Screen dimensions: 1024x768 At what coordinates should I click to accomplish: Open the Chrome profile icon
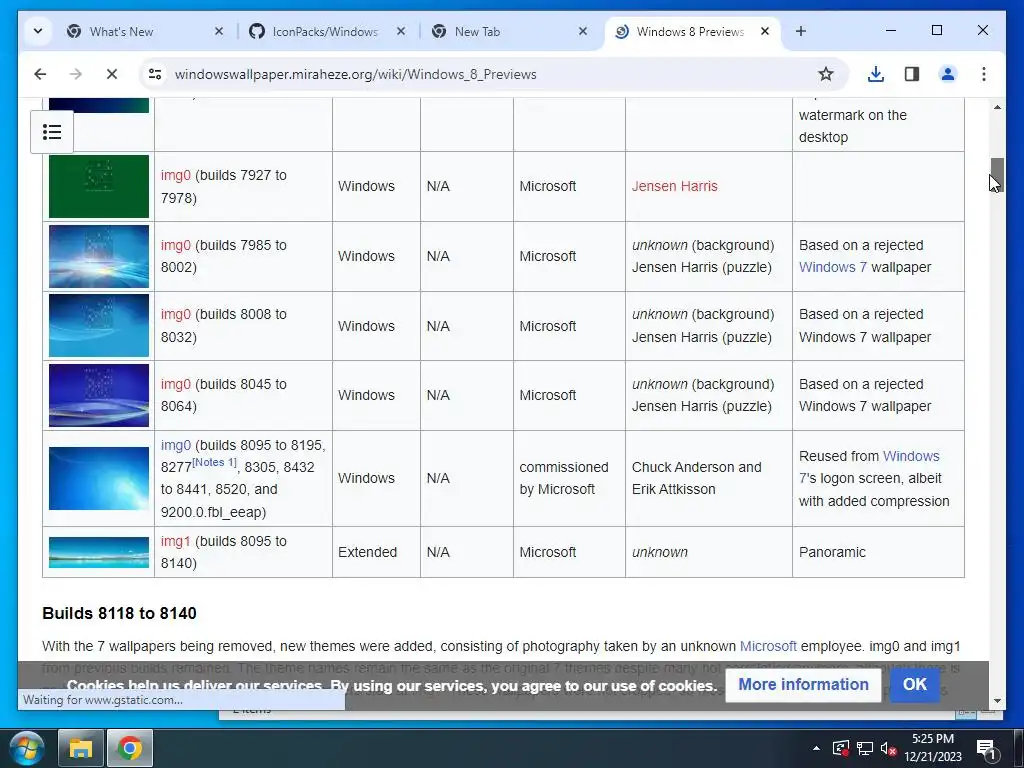click(948, 74)
